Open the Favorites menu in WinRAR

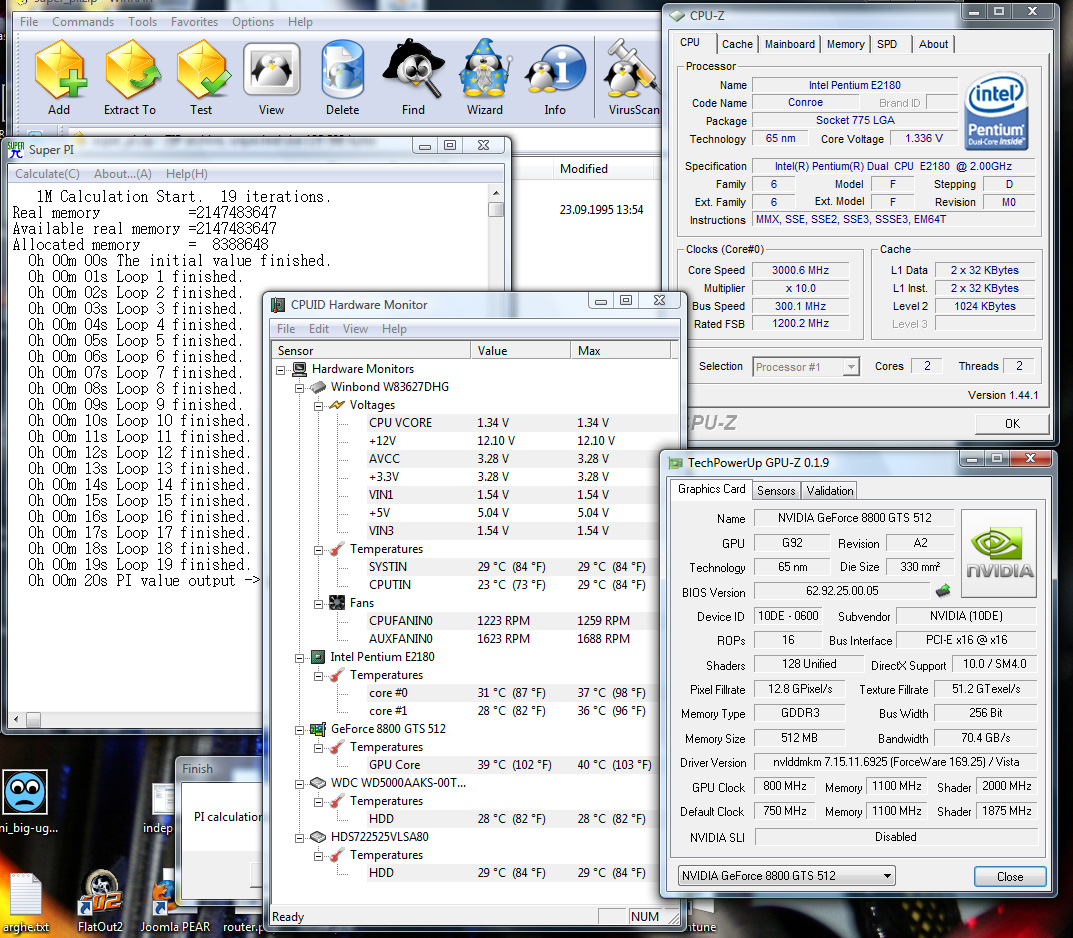tap(194, 22)
